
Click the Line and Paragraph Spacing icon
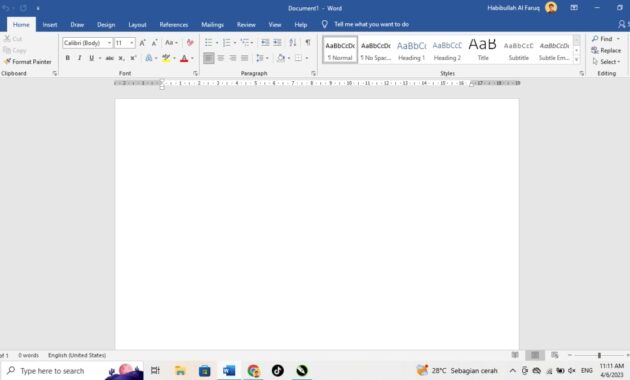[x=260, y=58]
